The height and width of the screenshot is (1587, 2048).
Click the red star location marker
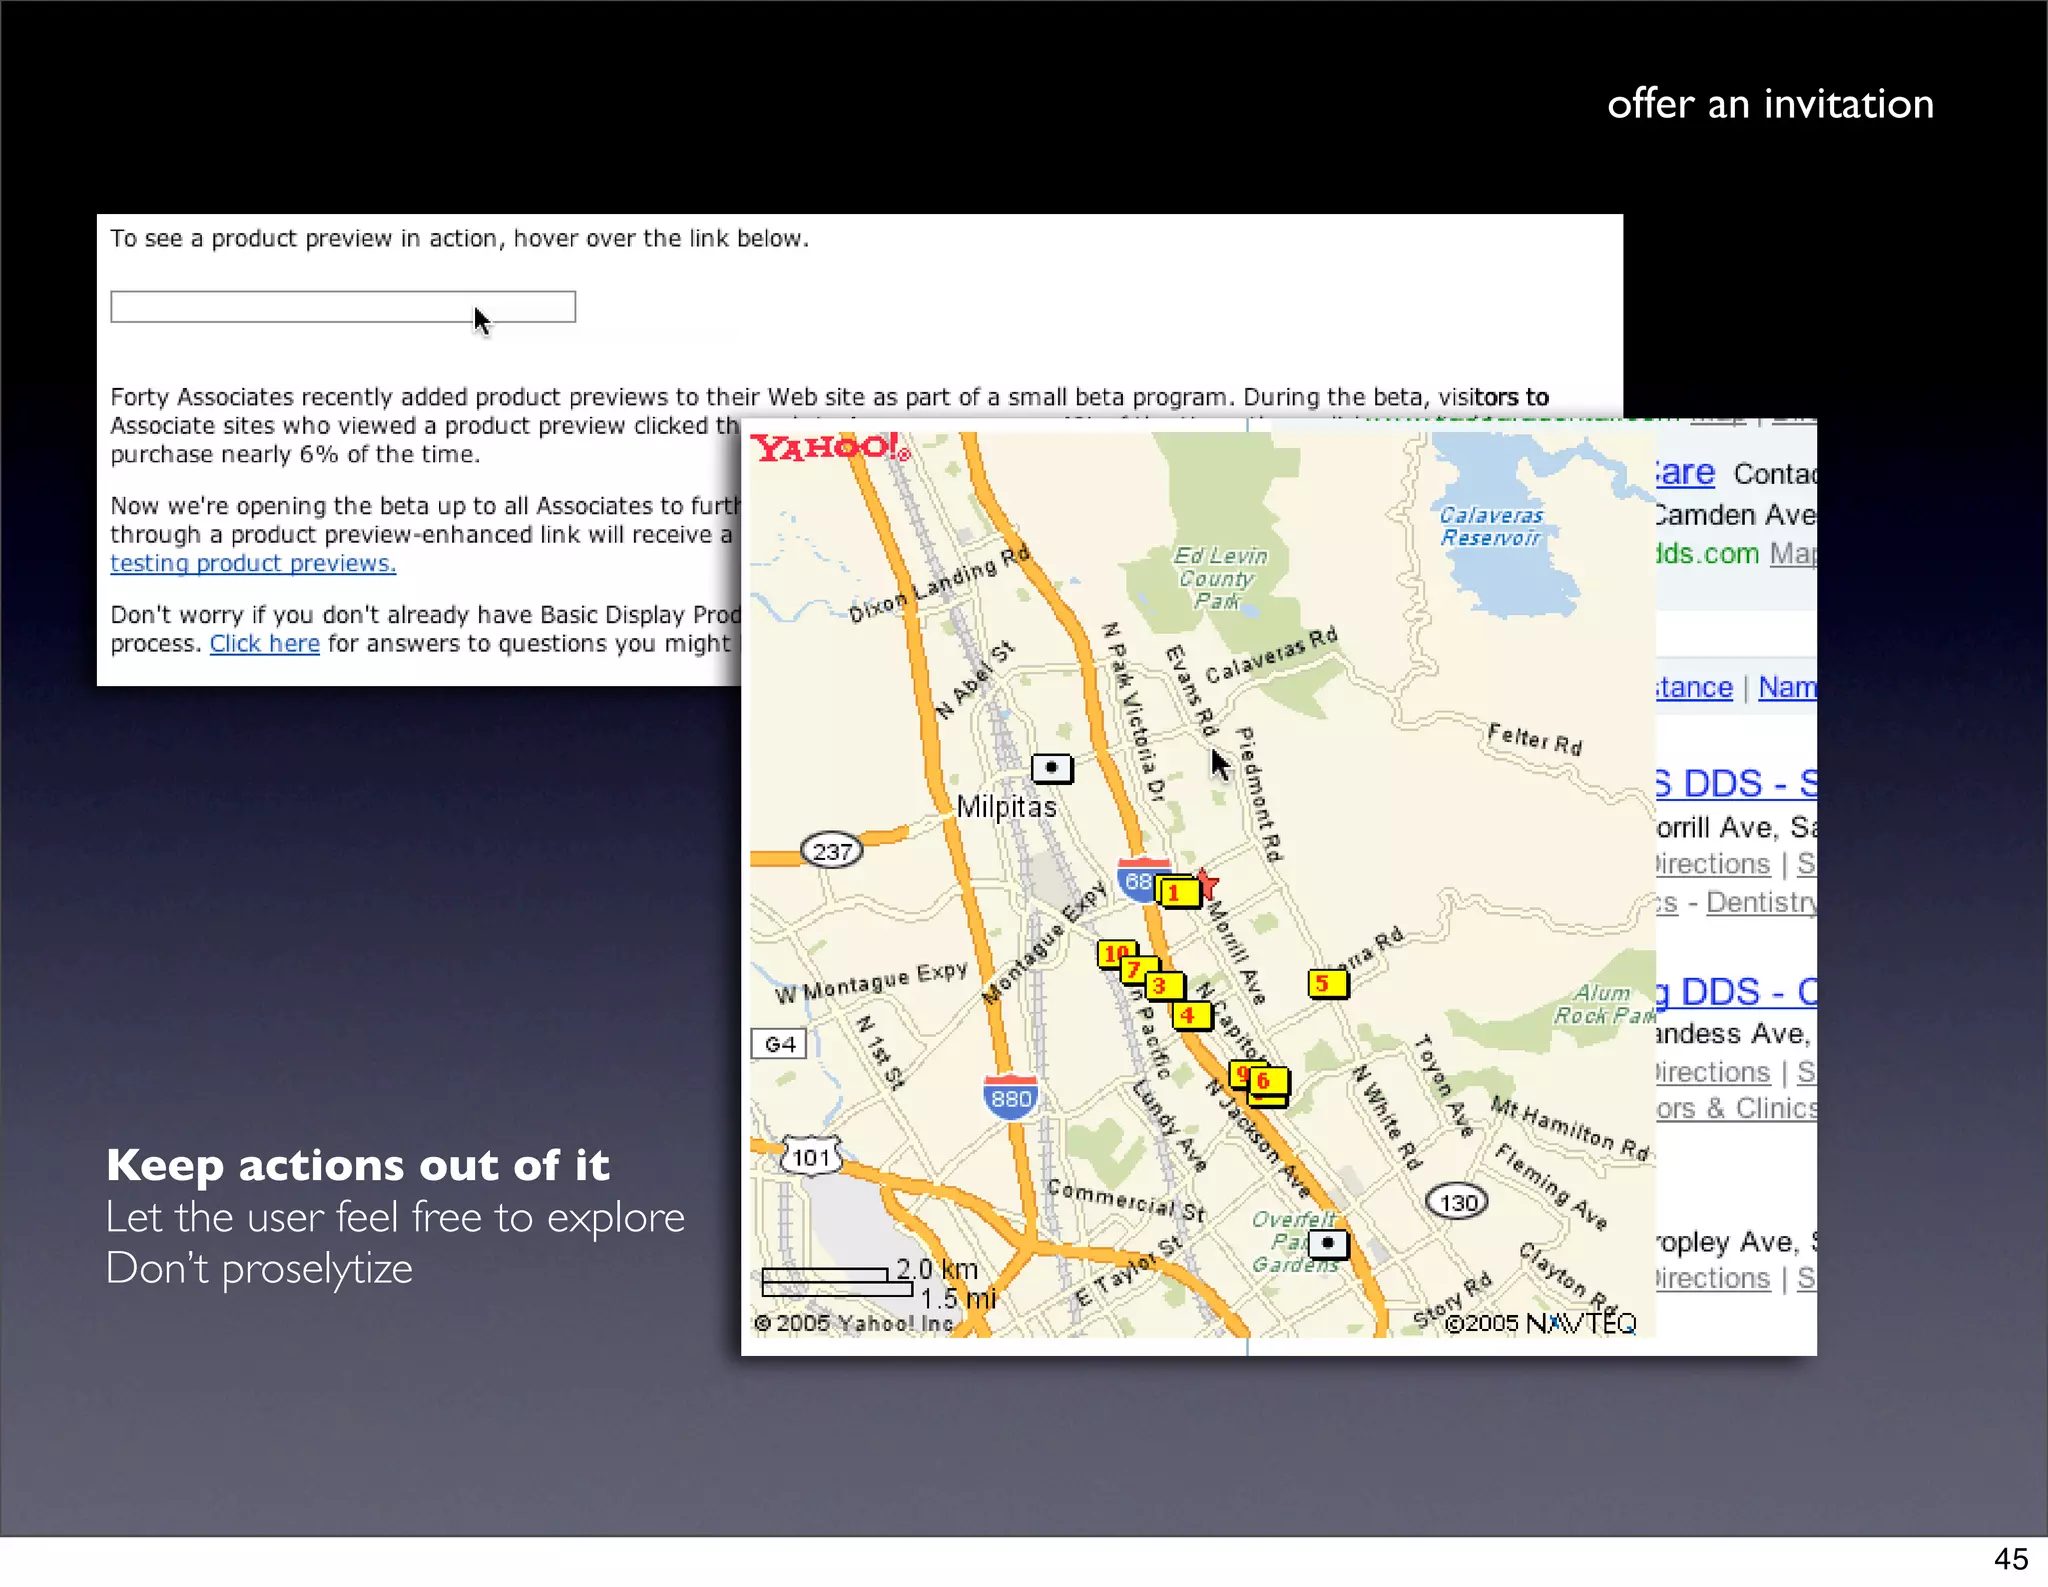[1208, 882]
